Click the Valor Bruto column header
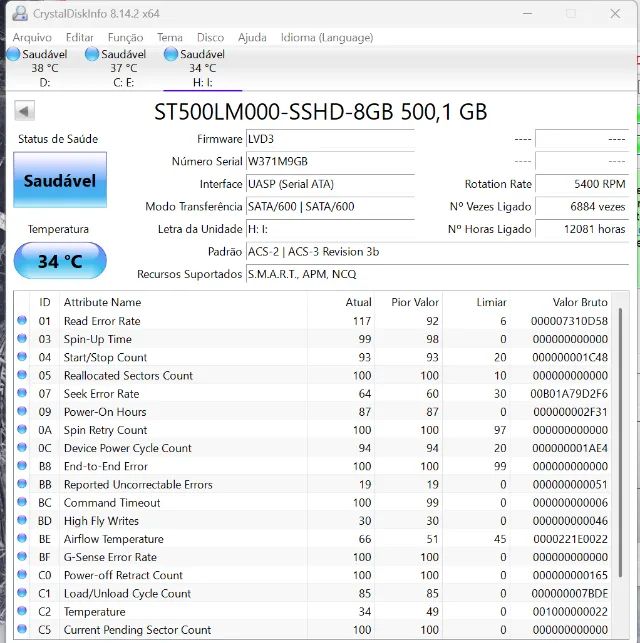 (x=560, y=302)
